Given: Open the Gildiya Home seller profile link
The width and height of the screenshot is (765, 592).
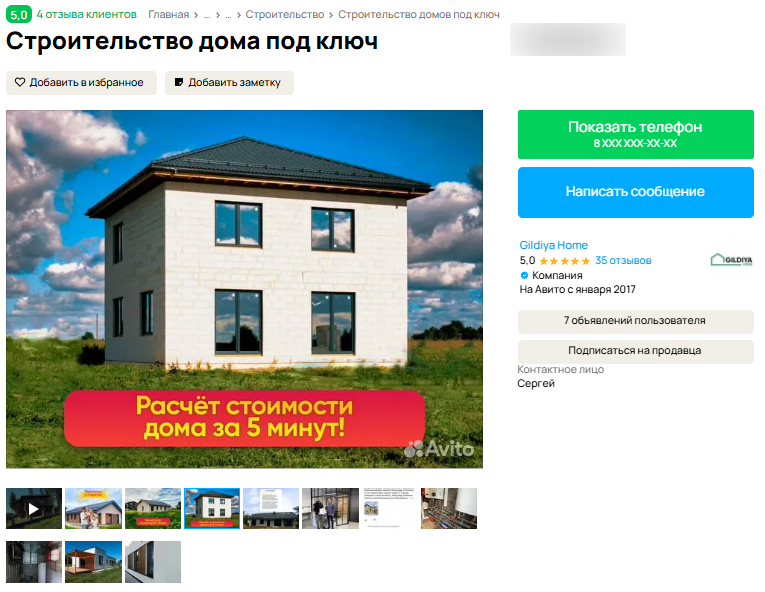Looking at the screenshot, I should [553, 245].
